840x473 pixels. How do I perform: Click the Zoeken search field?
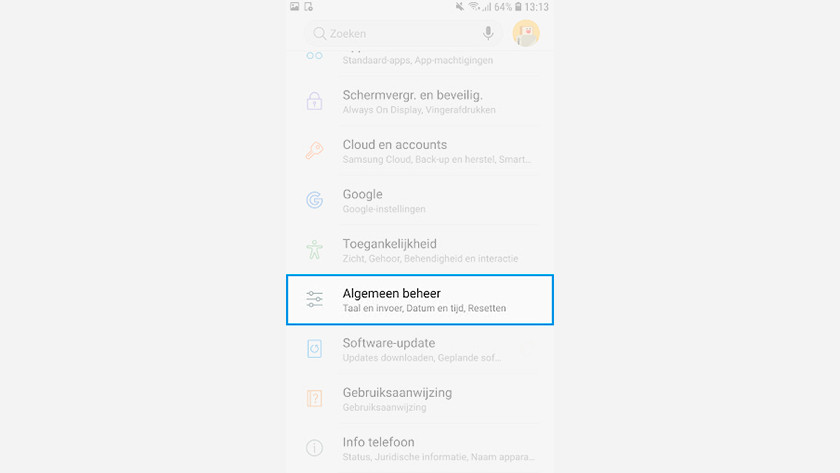(403, 33)
